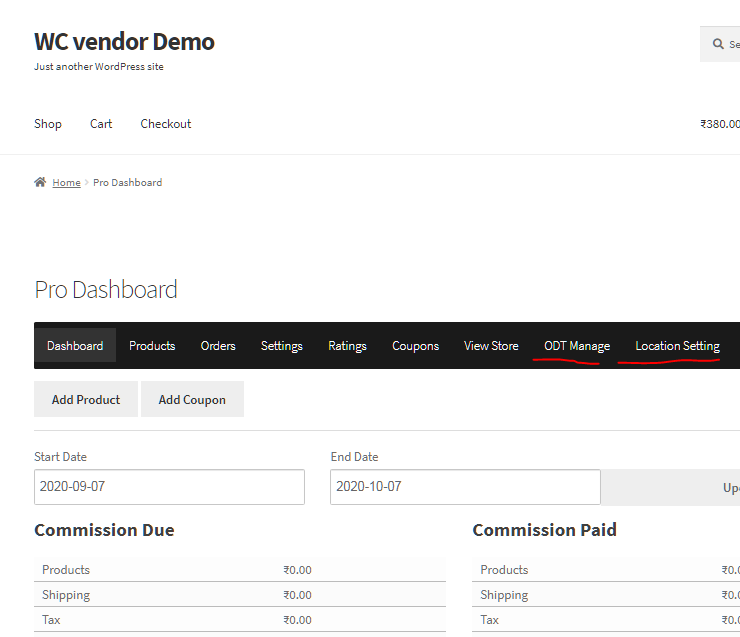Select the Dashboard tab
Screen dimensions: 740x637
point(75,345)
